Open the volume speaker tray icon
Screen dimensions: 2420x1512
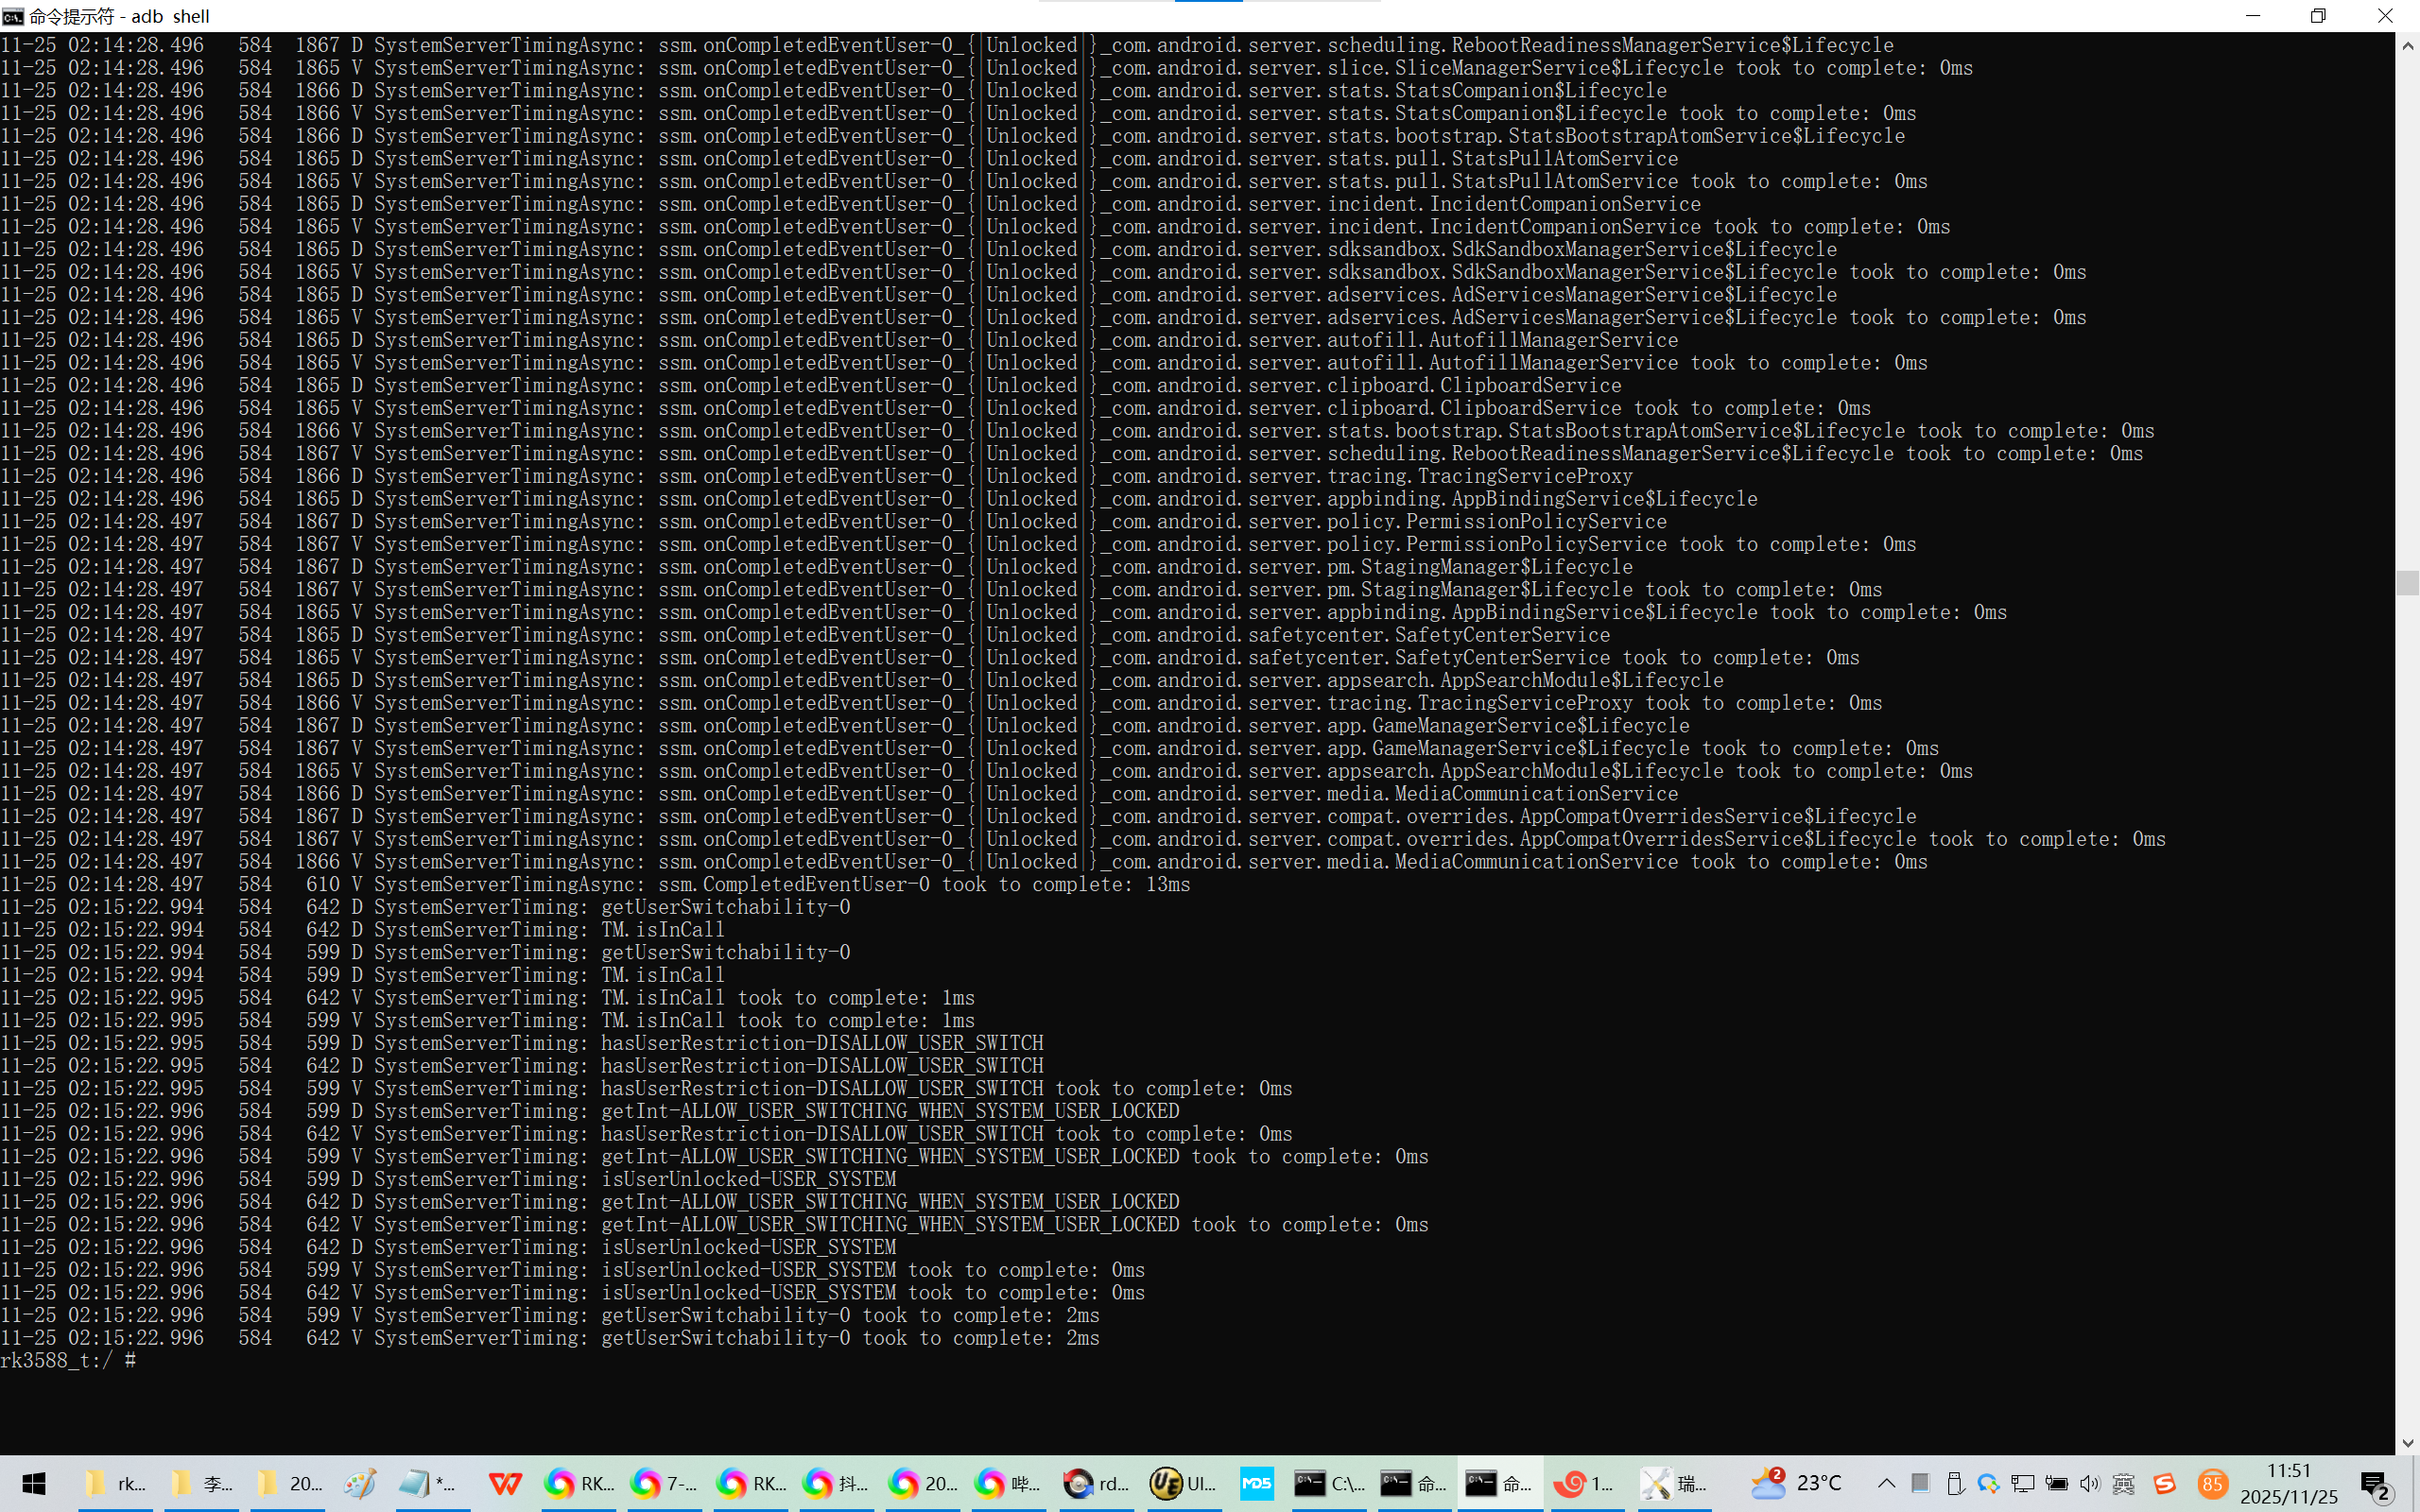tap(2089, 1483)
